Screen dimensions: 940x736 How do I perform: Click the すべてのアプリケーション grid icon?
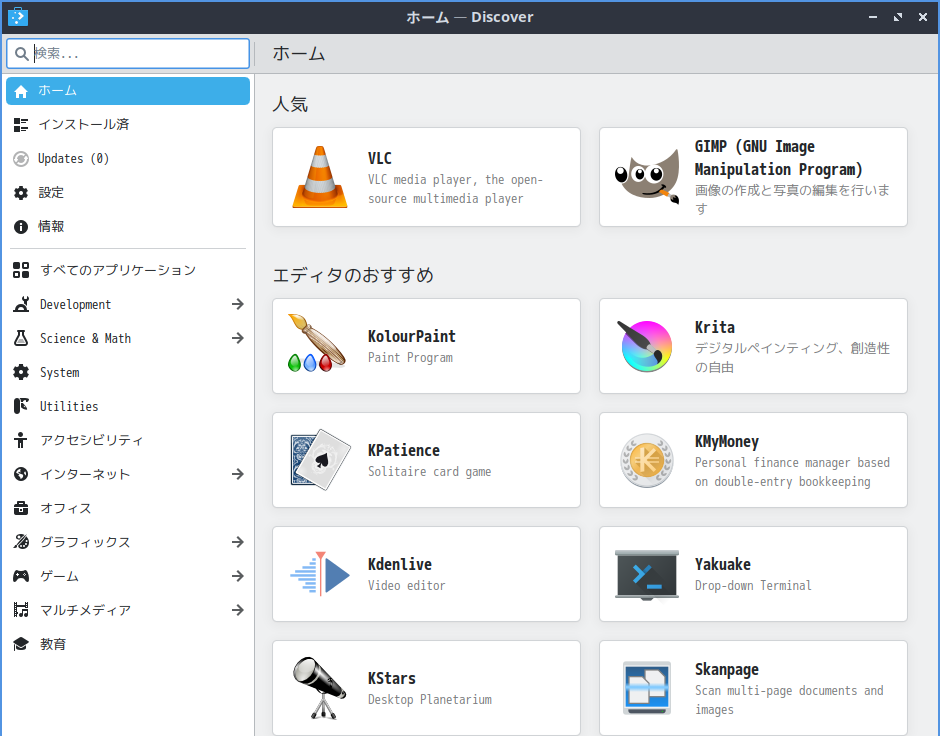coord(21,270)
